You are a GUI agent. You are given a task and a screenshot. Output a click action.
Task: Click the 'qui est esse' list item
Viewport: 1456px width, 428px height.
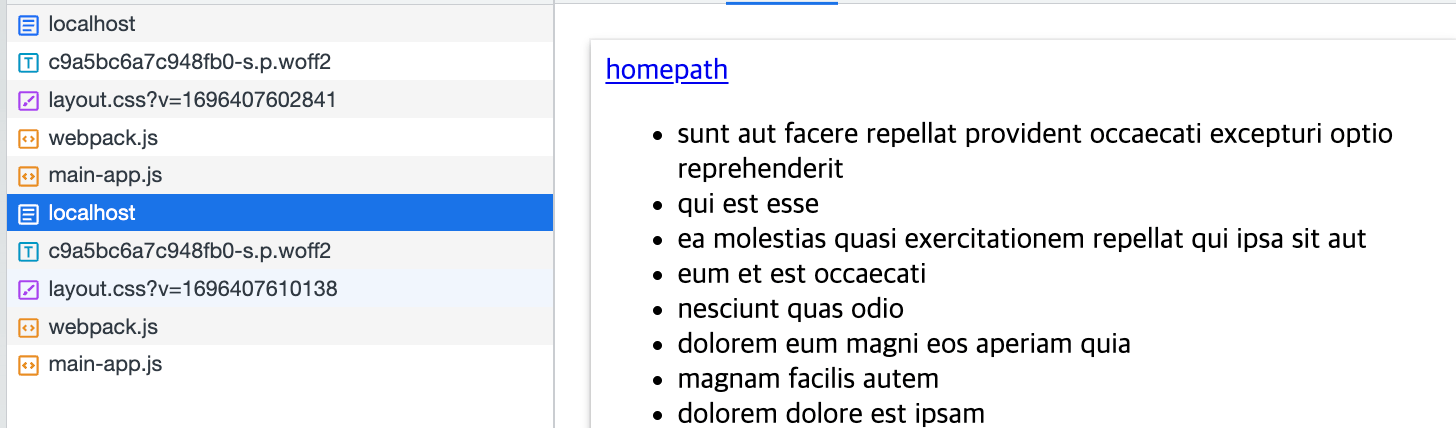(x=748, y=204)
